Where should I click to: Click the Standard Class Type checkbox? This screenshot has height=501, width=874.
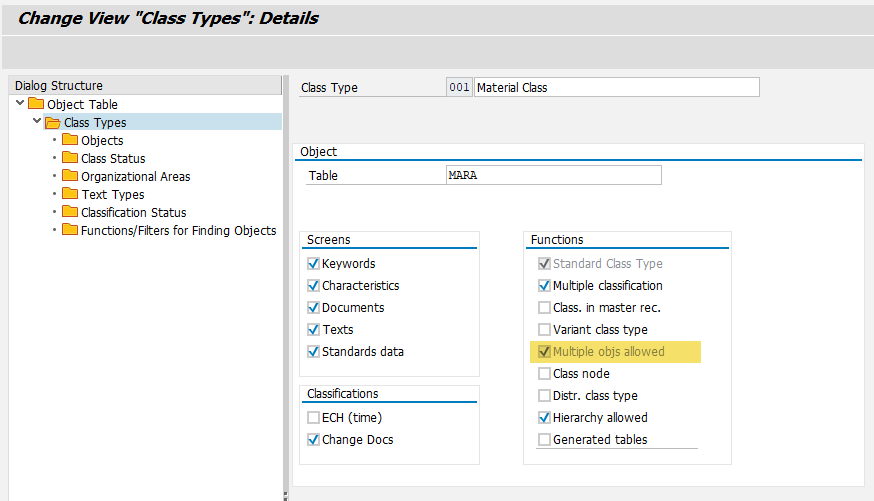(544, 263)
